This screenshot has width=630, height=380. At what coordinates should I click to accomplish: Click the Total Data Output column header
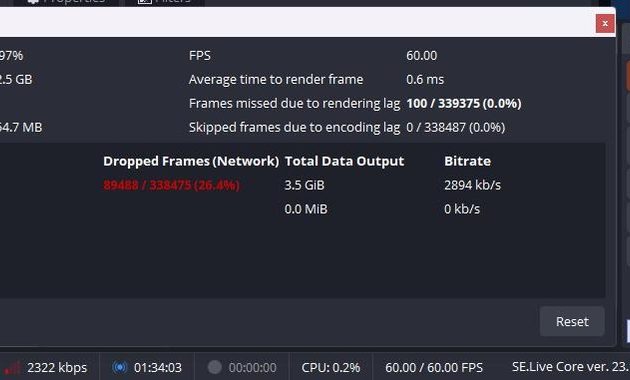pyautogui.click(x=344, y=161)
